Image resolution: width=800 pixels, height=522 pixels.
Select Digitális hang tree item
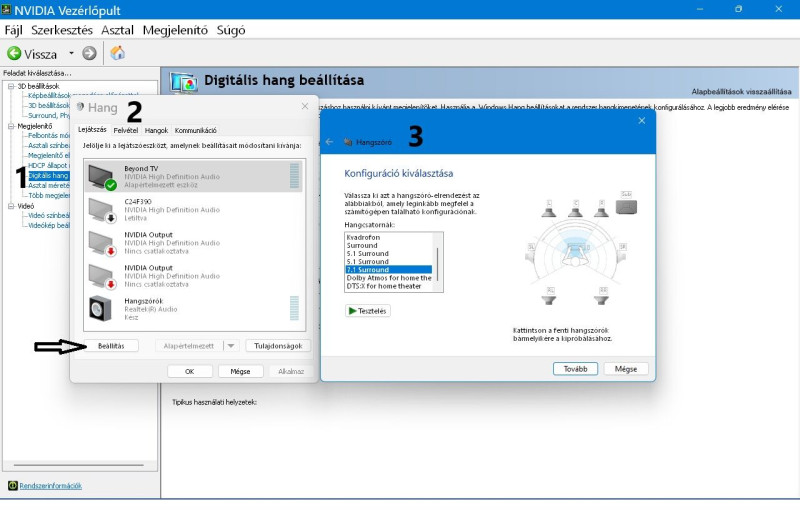pyautogui.click(x=48, y=176)
